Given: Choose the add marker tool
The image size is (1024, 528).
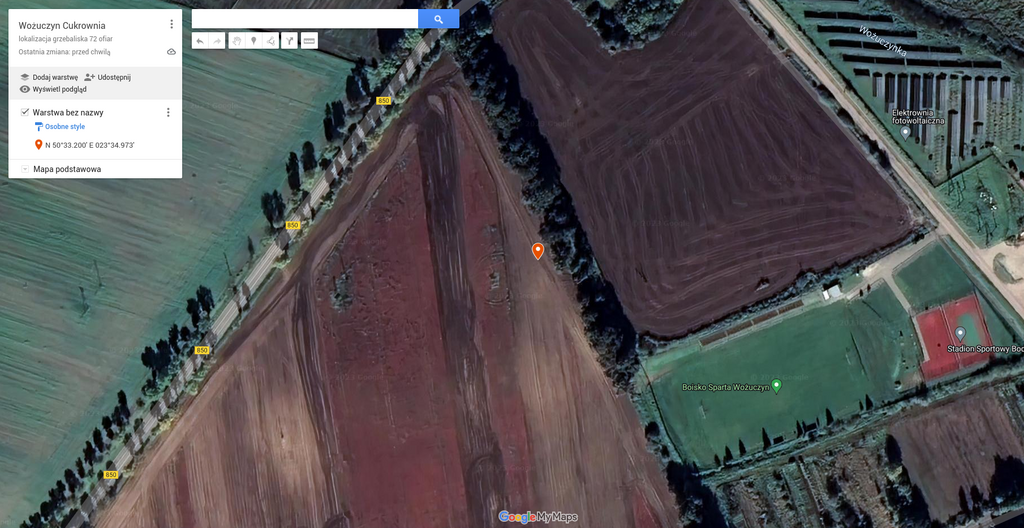Looking at the screenshot, I should 253,41.
